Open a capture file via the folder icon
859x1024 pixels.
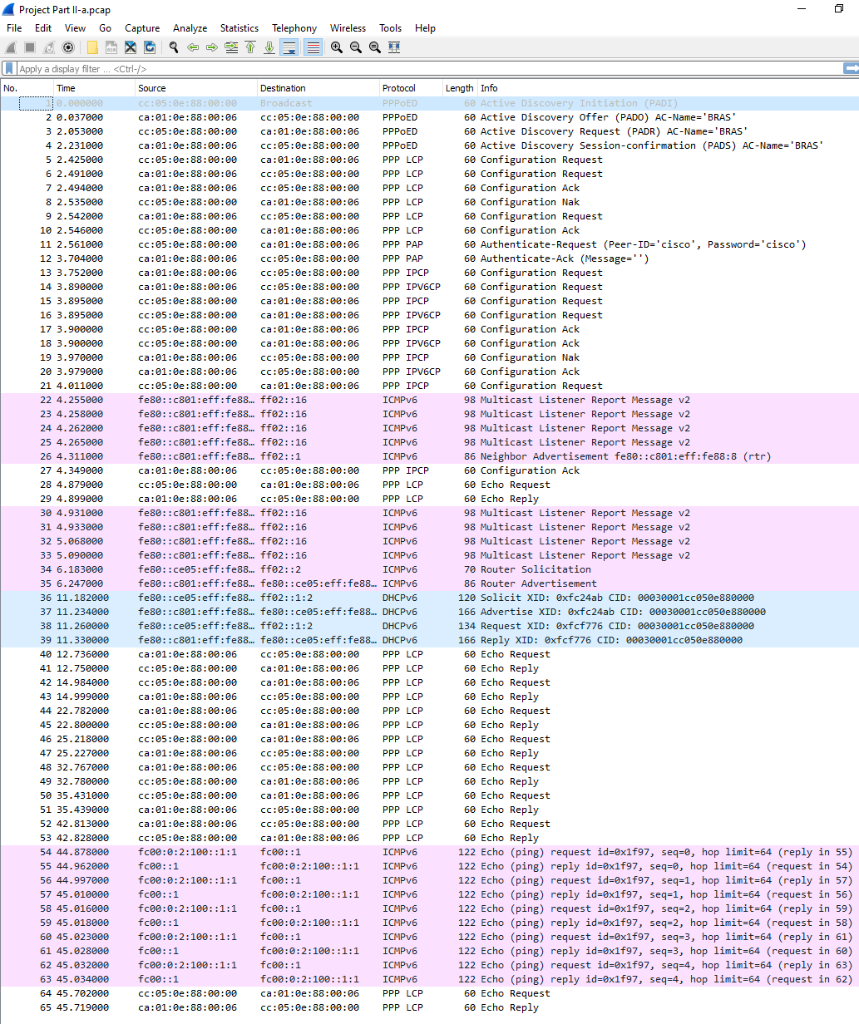pyautogui.click(x=91, y=46)
